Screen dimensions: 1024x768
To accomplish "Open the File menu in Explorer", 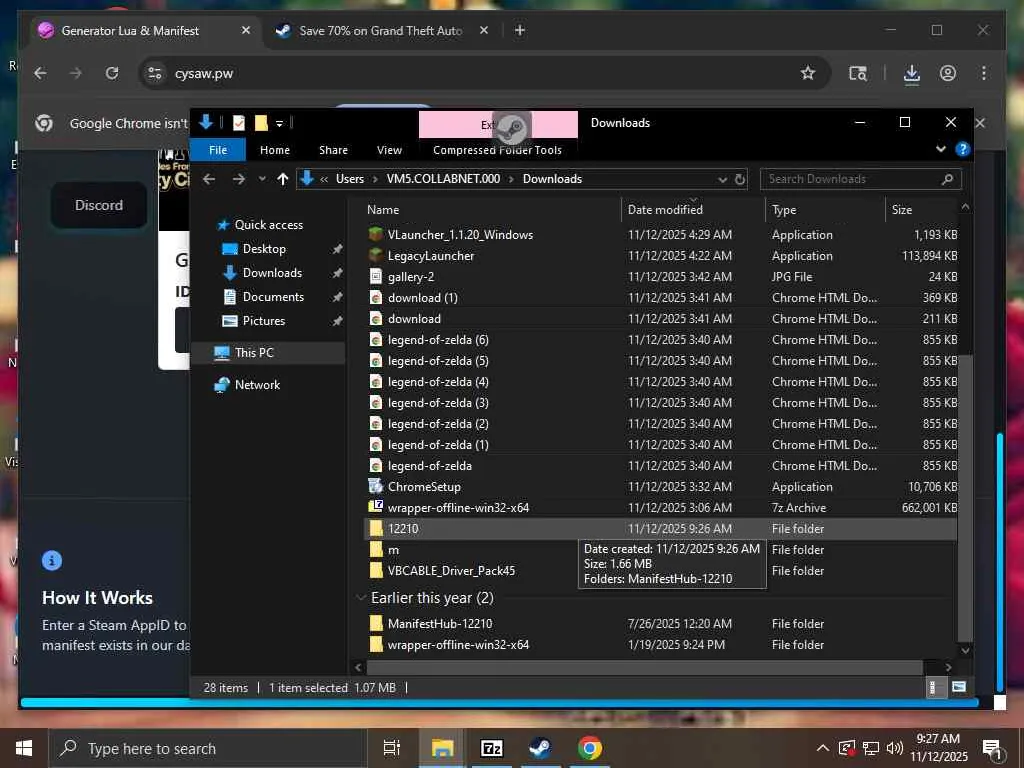I will click(x=217, y=150).
